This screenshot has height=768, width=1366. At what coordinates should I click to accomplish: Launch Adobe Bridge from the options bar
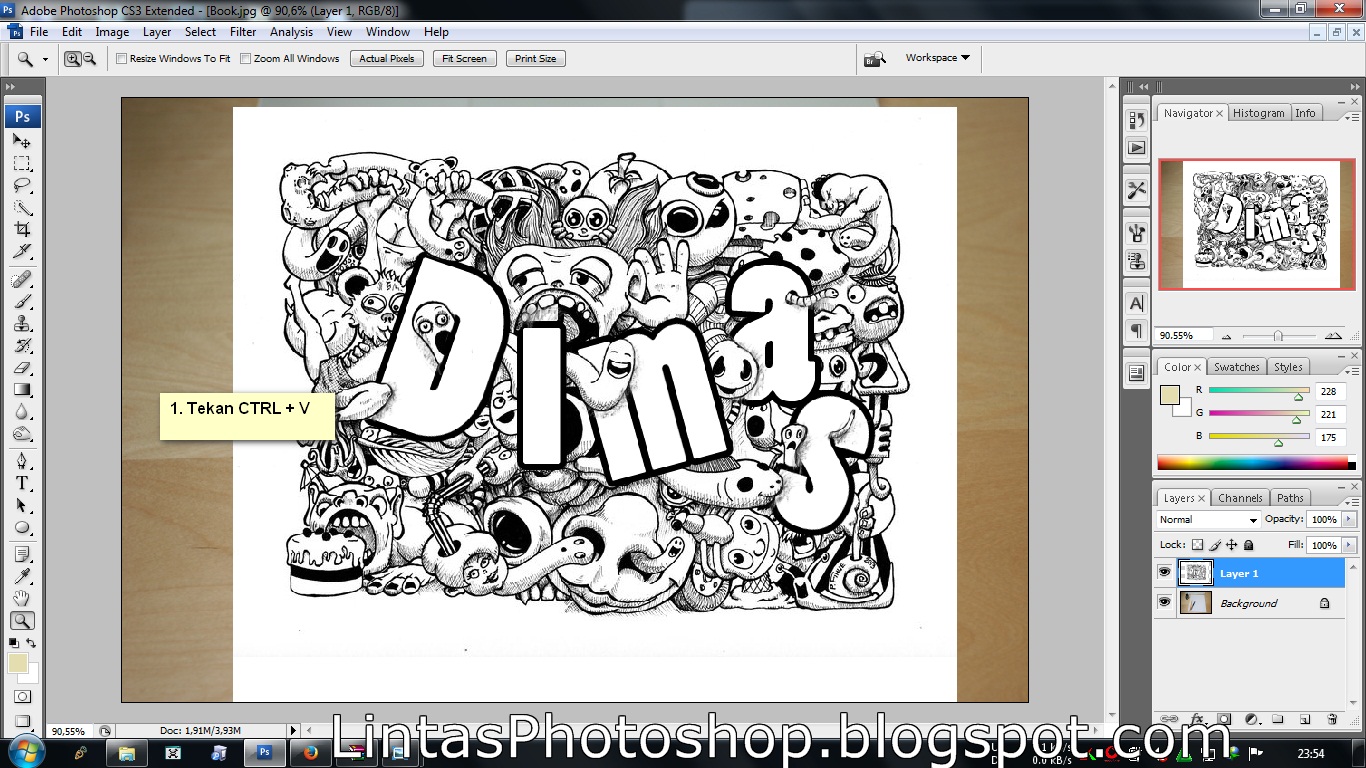875,59
